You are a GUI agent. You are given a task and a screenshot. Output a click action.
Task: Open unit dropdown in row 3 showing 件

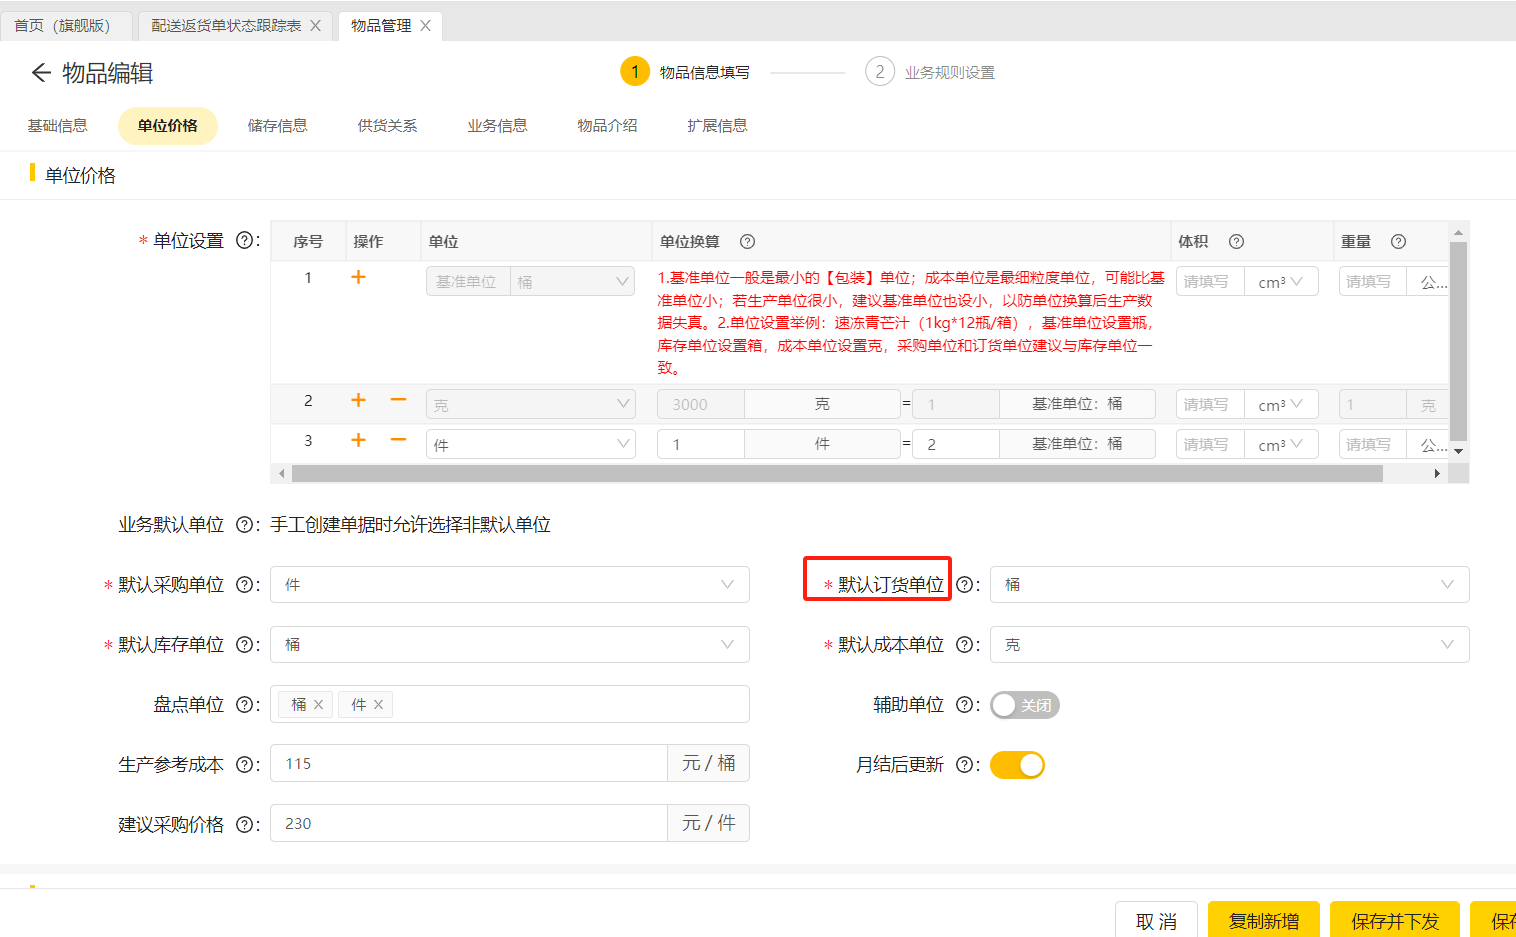coord(530,444)
